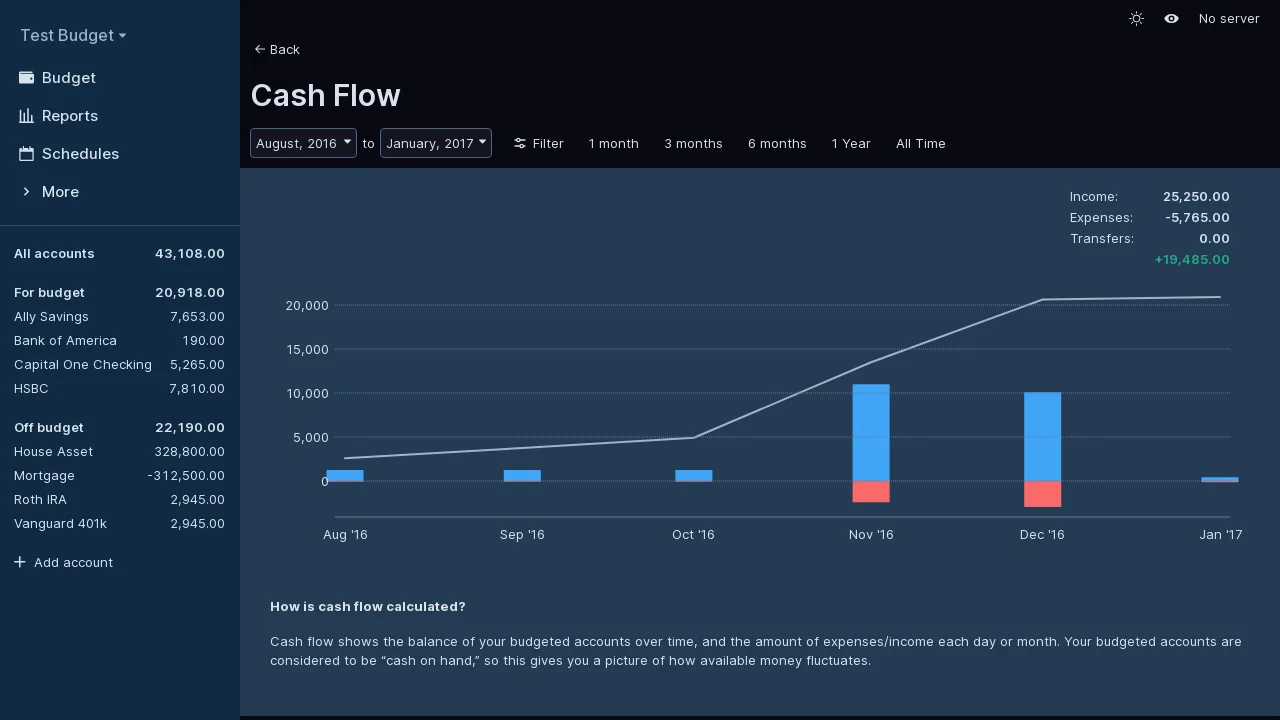Select the 3 months range

693,144
